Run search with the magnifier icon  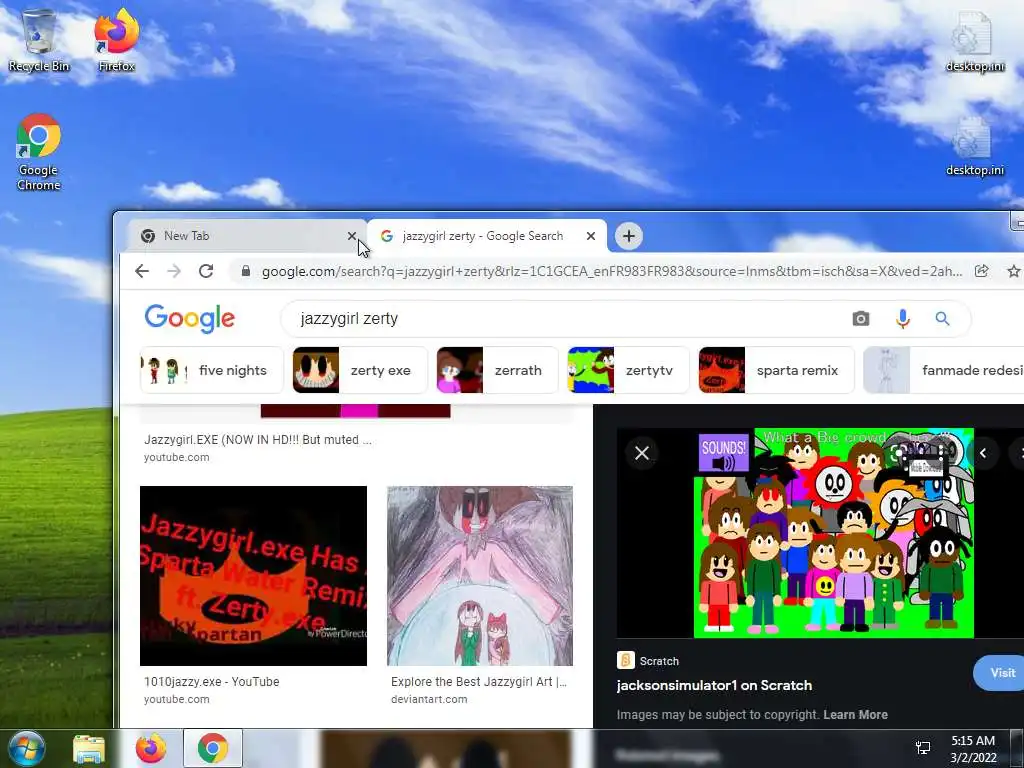942,319
